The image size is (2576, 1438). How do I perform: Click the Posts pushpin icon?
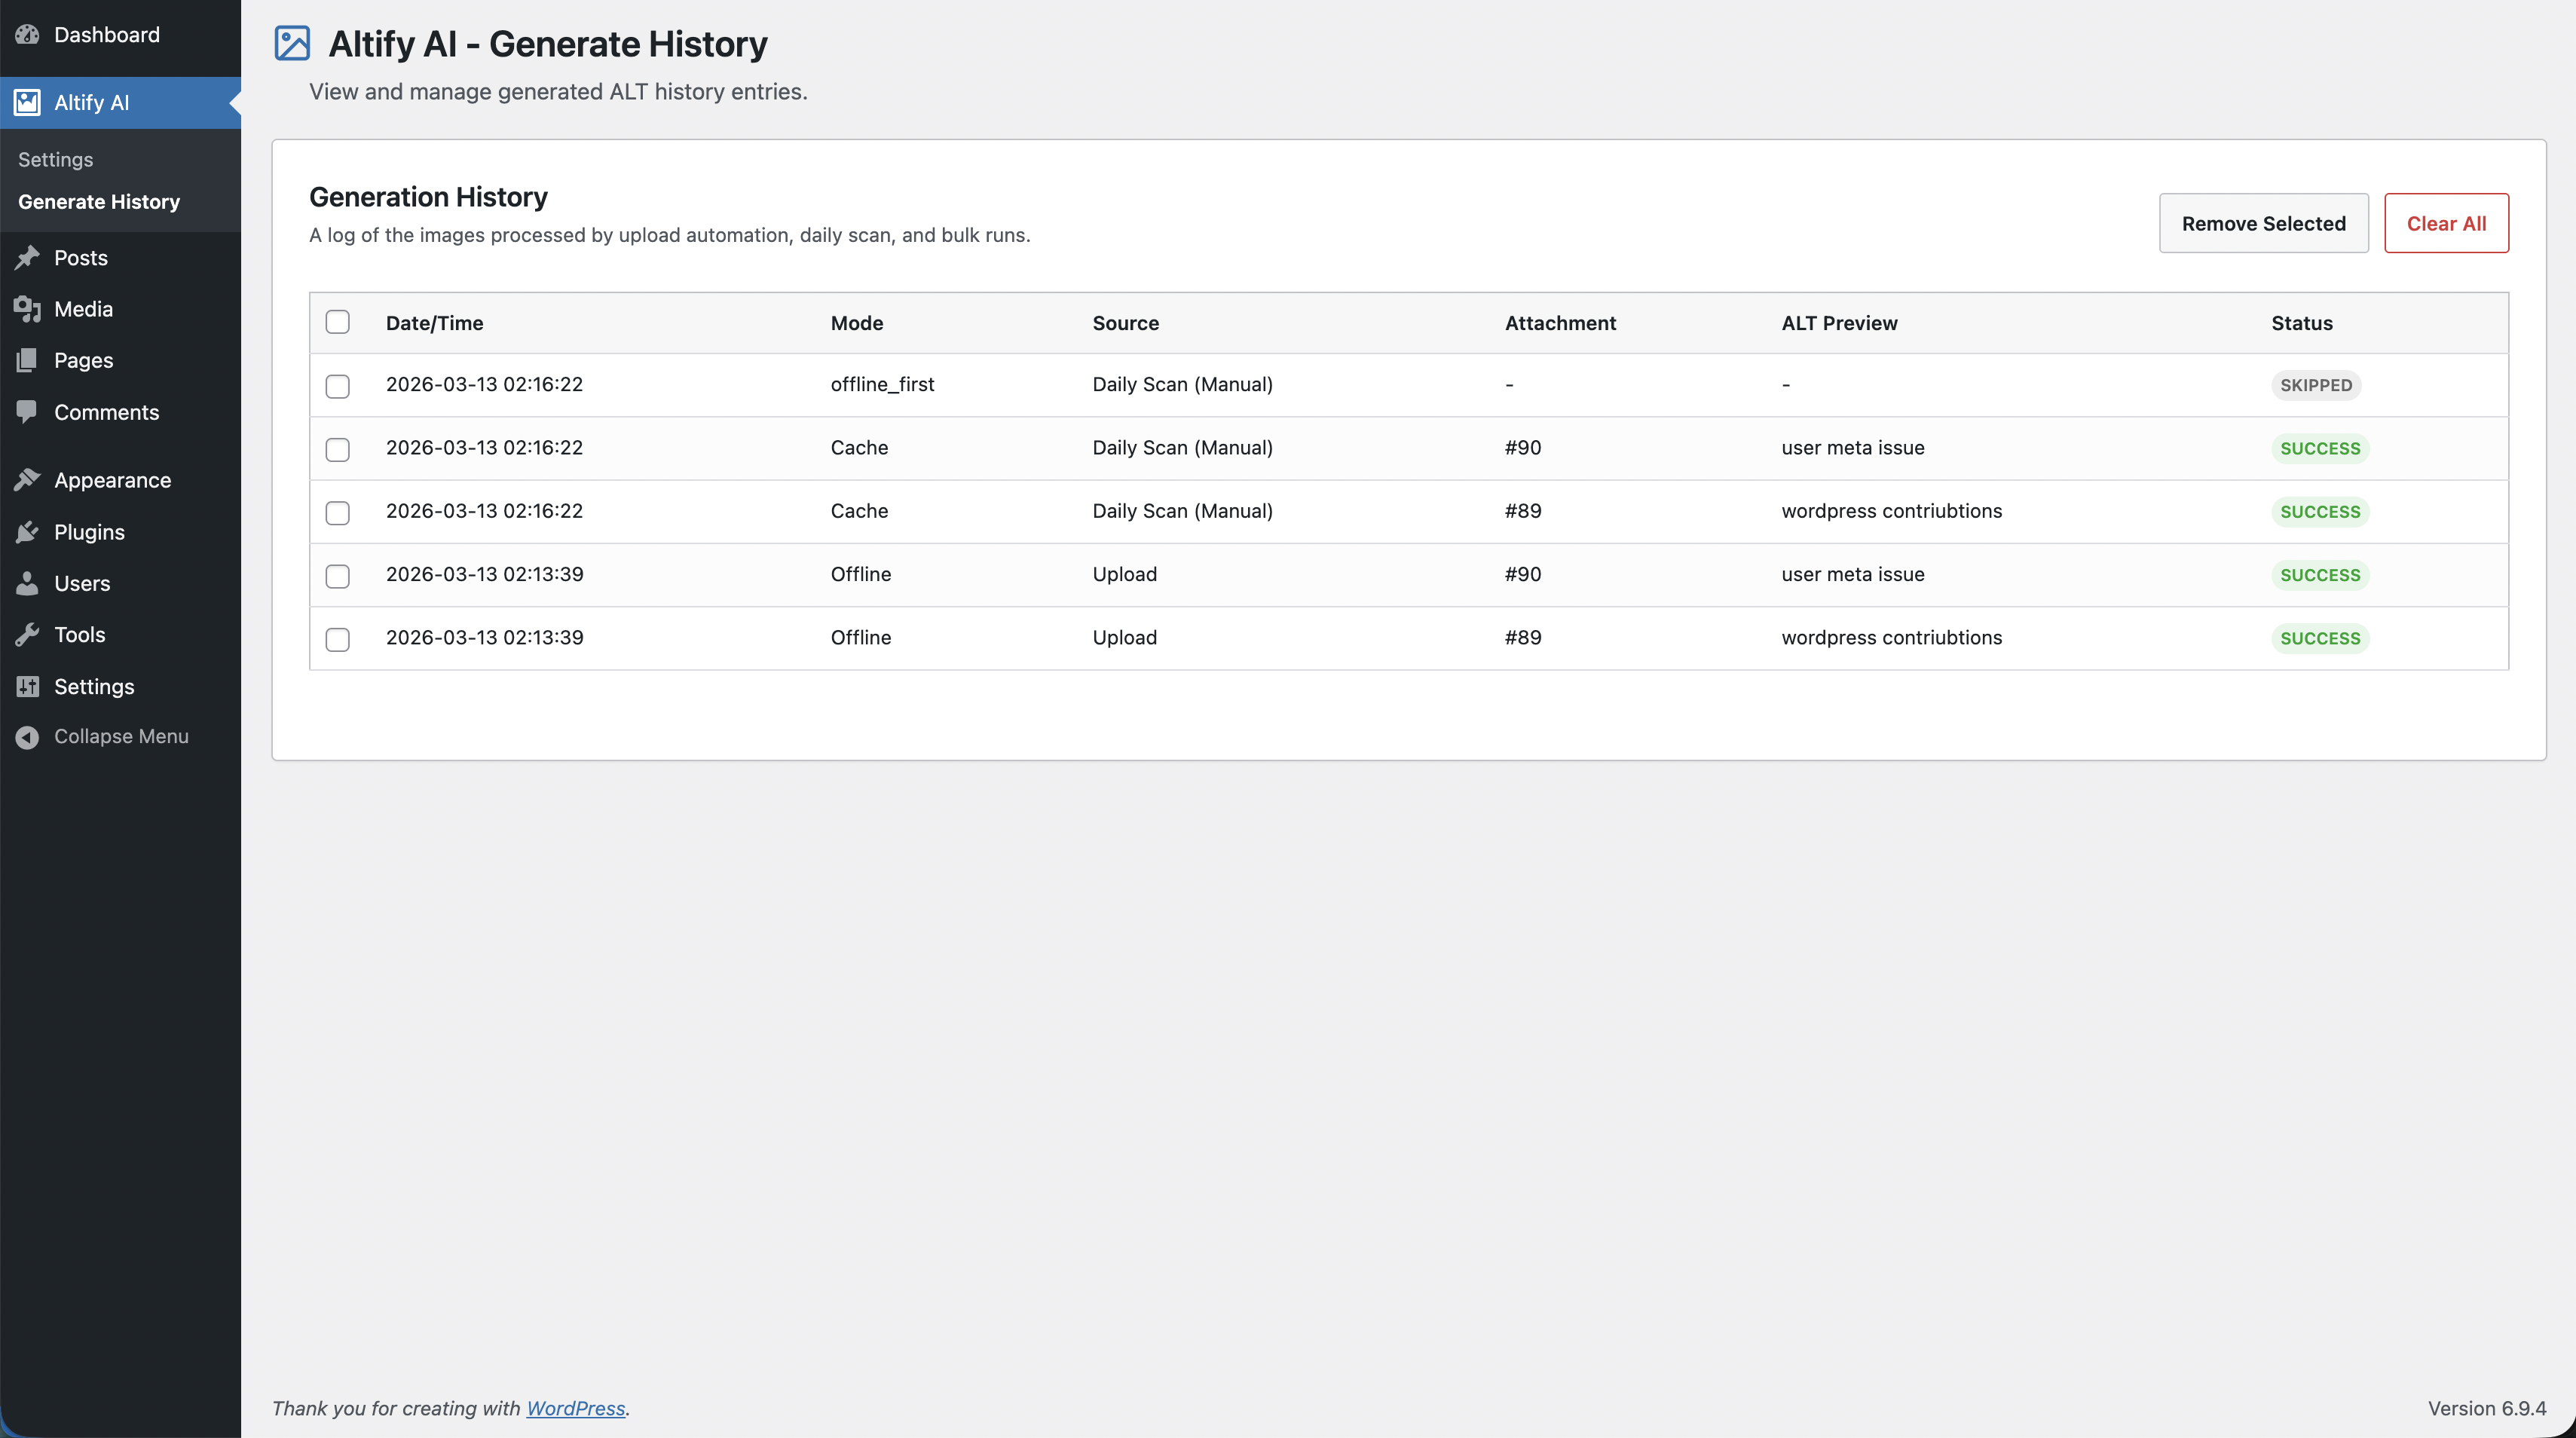click(x=27, y=258)
